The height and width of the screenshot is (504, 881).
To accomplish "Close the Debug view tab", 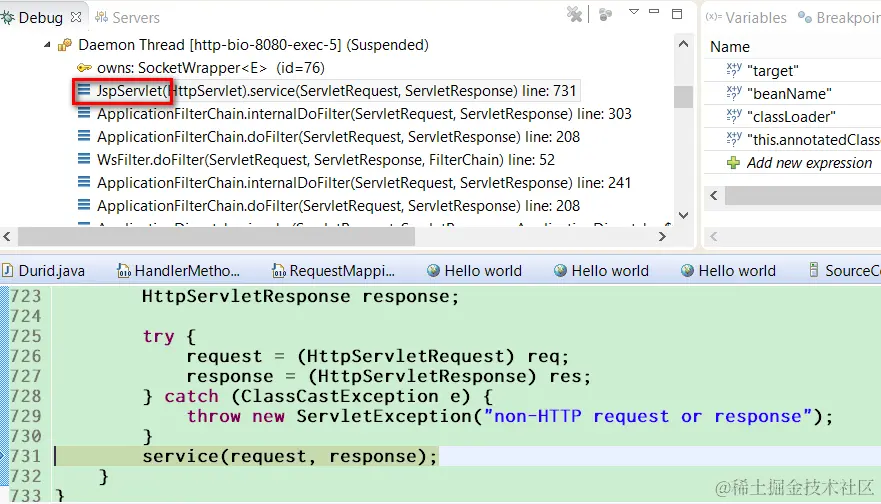I will tap(76, 17).
